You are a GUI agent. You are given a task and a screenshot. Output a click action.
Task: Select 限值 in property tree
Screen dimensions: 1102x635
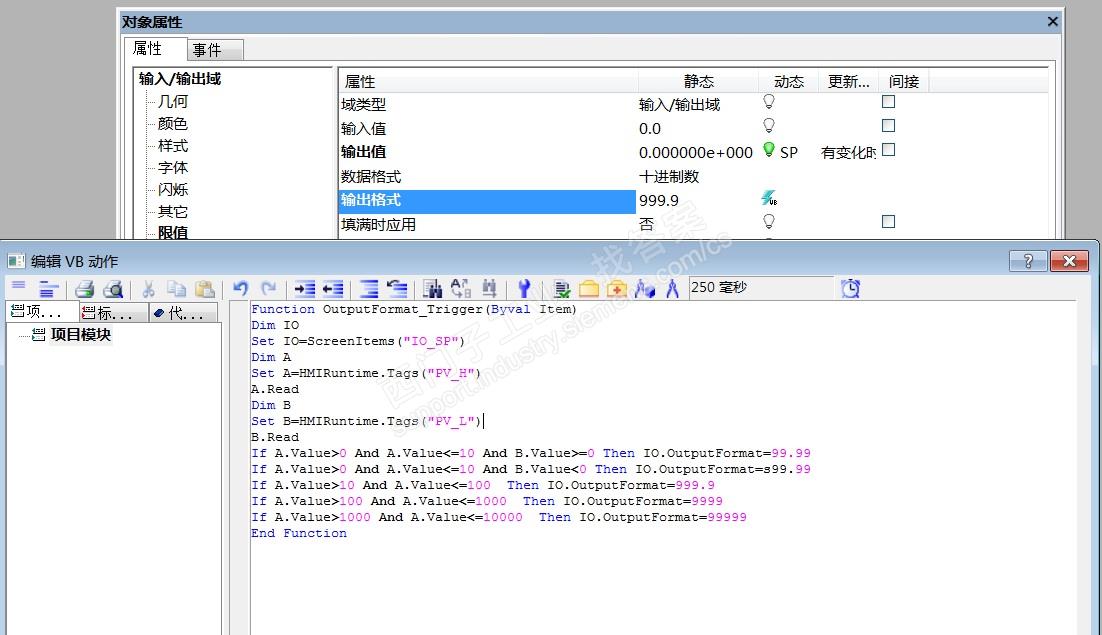pyautogui.click(x=173, y=232)
